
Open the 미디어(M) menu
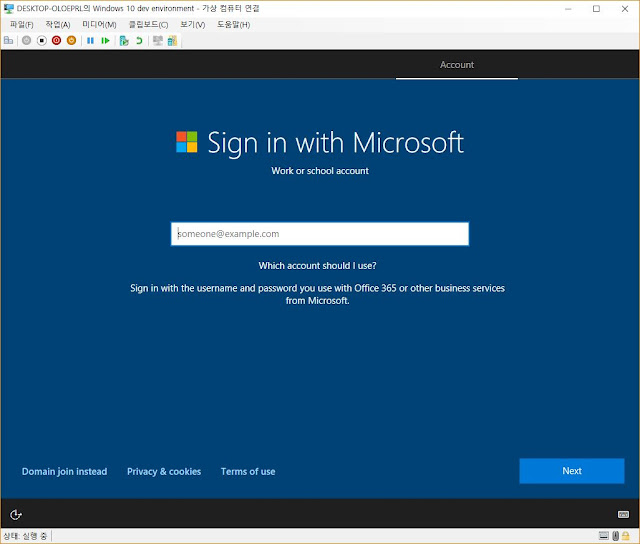(99, 24)
